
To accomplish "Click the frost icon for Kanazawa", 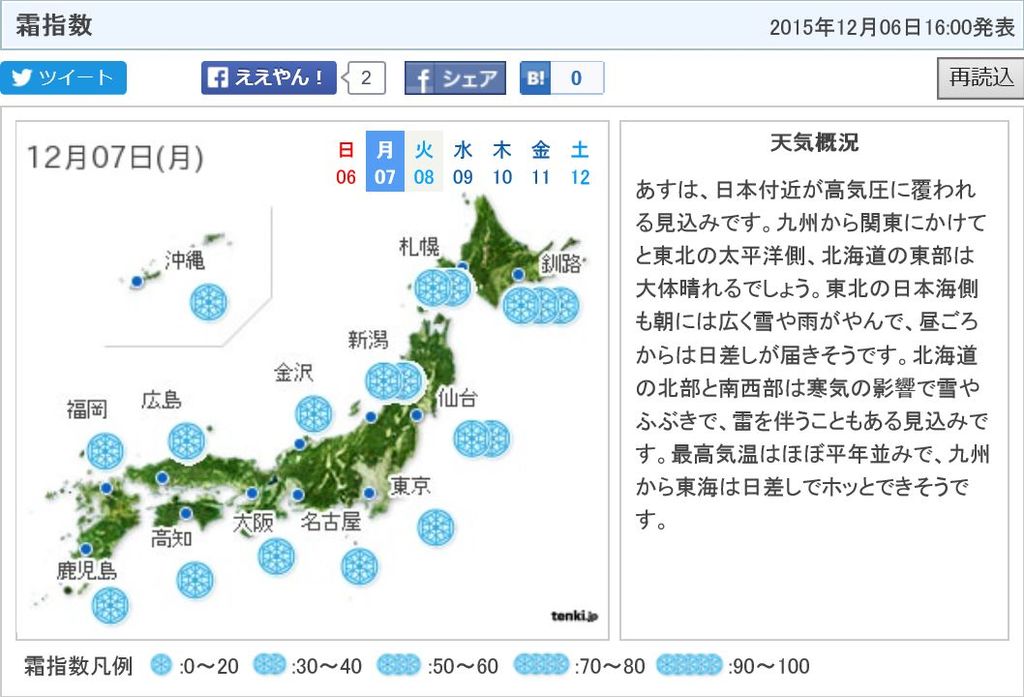I will pyautogui.click(x=313, y=413).
